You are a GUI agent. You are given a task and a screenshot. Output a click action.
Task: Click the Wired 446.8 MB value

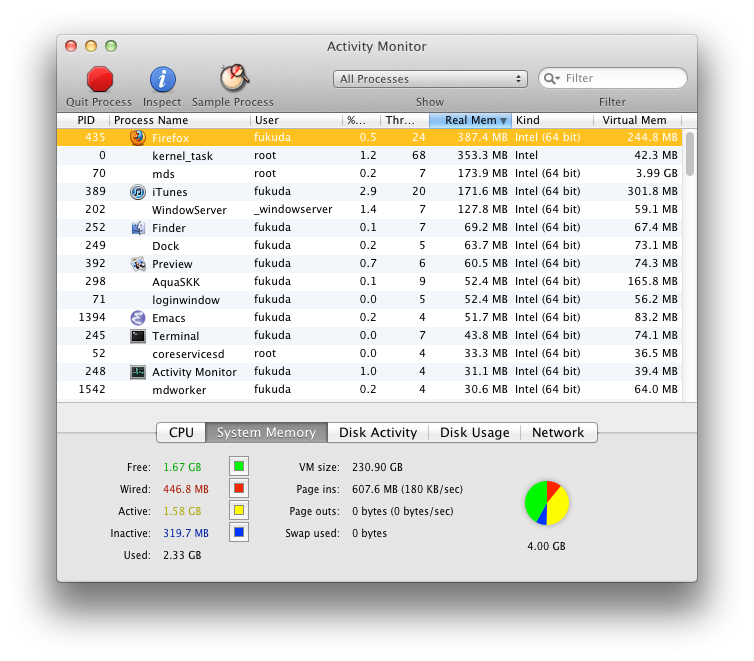186,489
